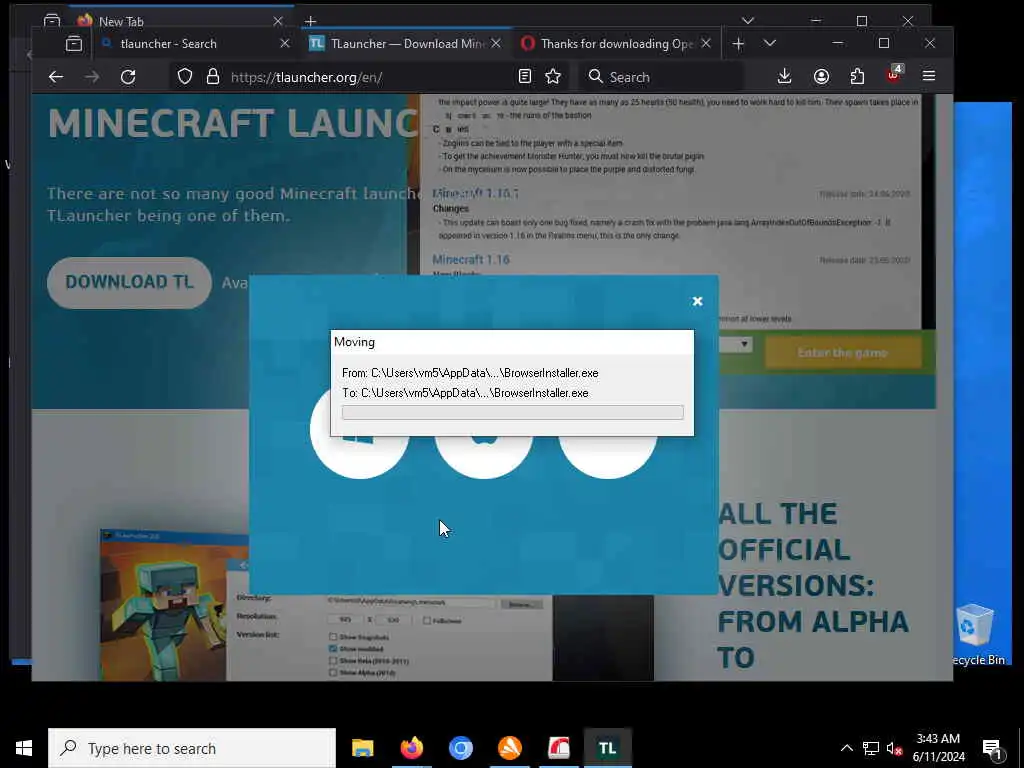Image resolution: width=1024 pixels, height=768 pixels.
Task: Click Enter the game button
Action: pos(842,353)
